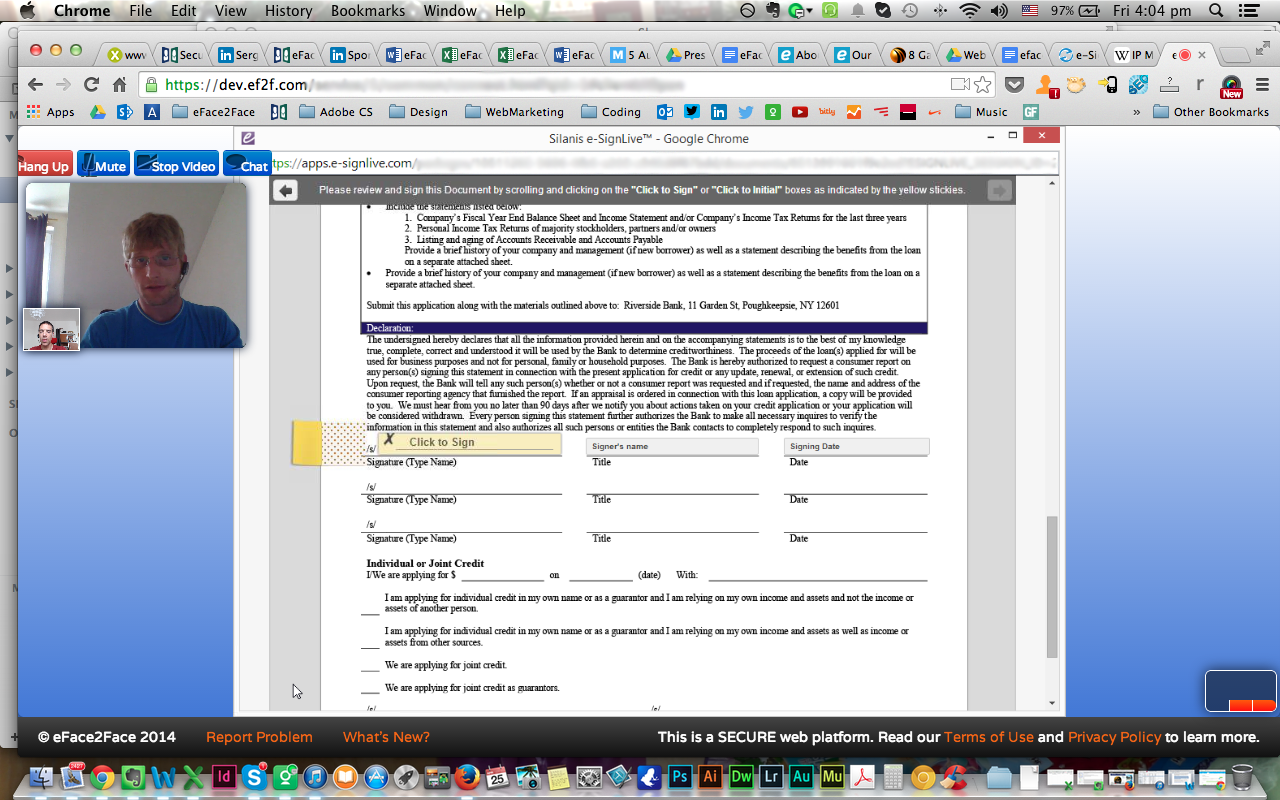This screenshot has width=1280, height=800.
Task: Open the Google Drive bookmark icon
Action: click(x=98, y=112)
